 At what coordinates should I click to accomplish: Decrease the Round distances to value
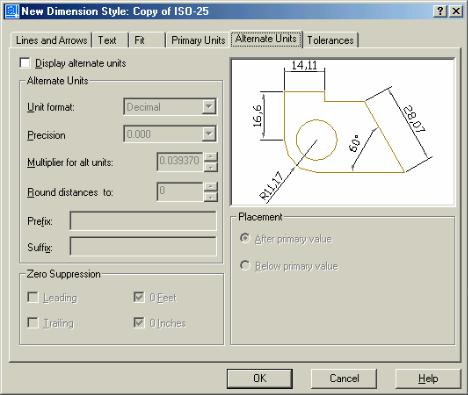211,197
